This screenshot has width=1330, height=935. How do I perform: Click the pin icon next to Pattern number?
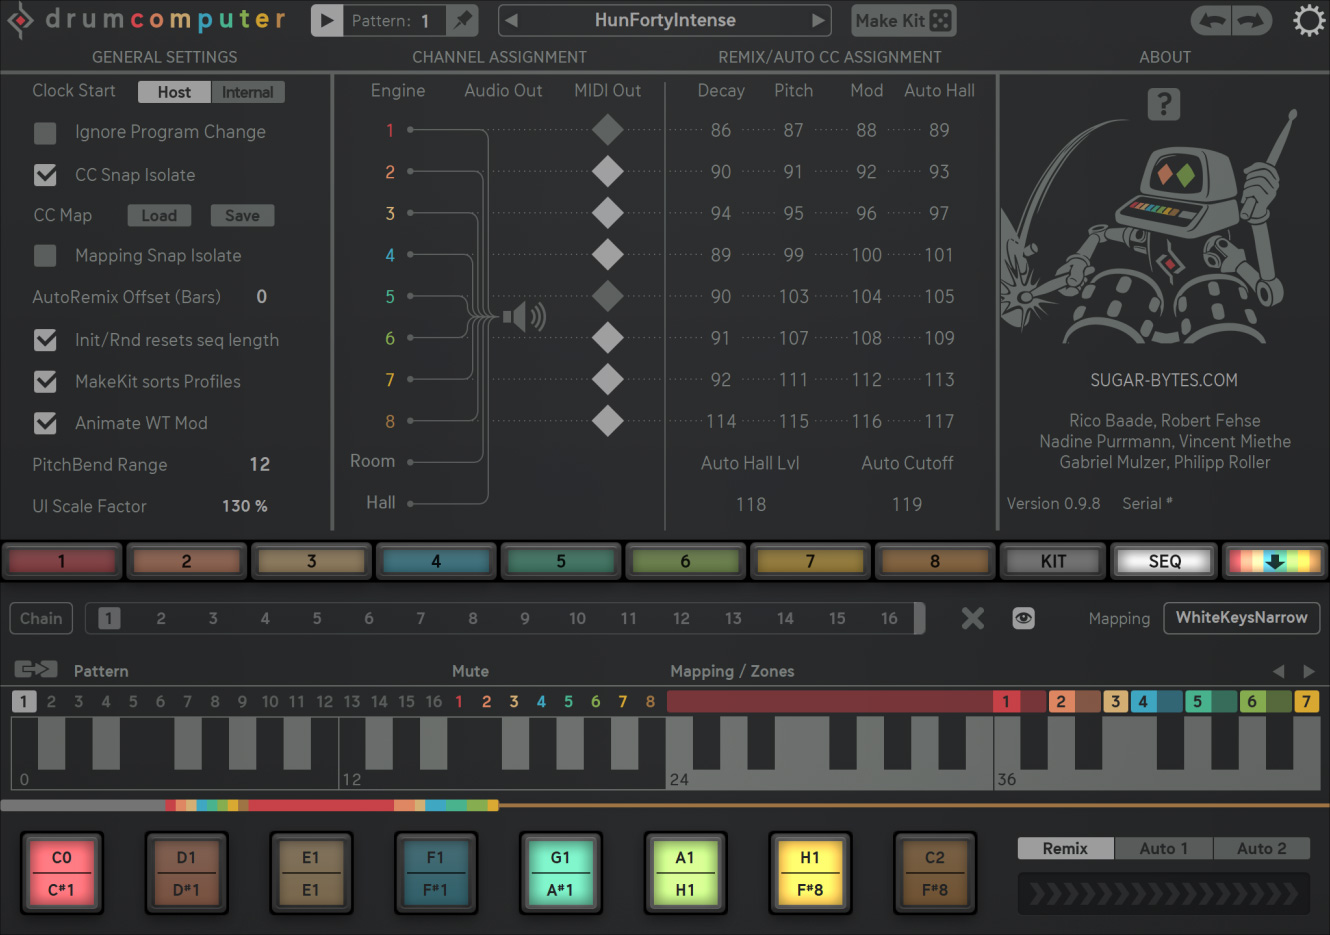(x=462, y=20)
